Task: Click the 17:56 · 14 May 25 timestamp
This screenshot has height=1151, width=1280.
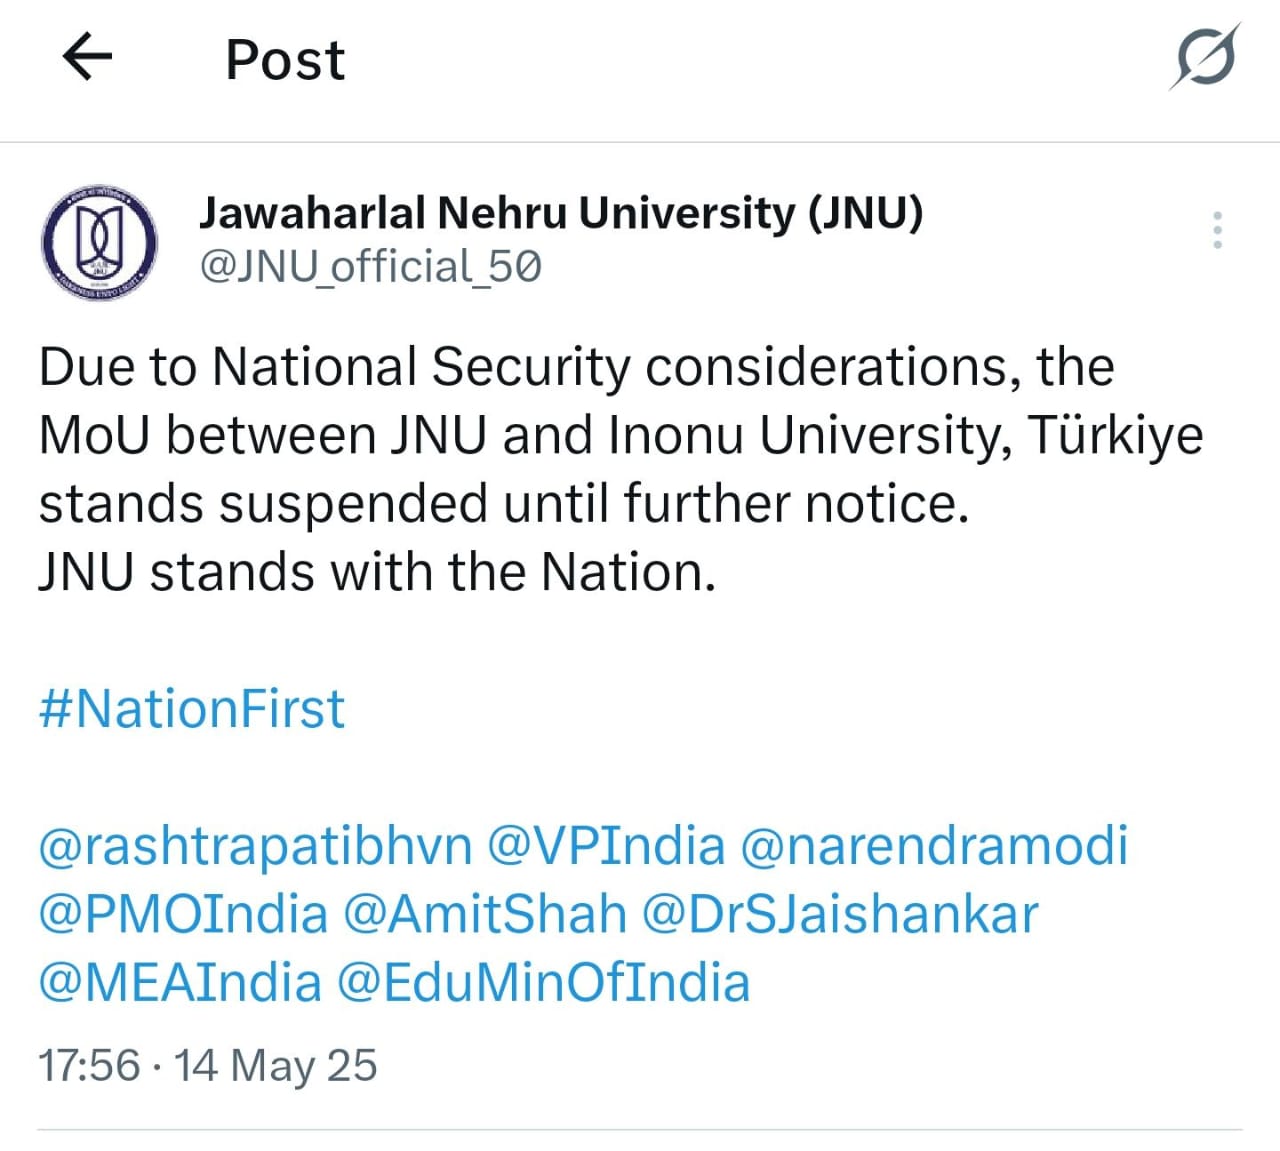Action: (206, 1065)
